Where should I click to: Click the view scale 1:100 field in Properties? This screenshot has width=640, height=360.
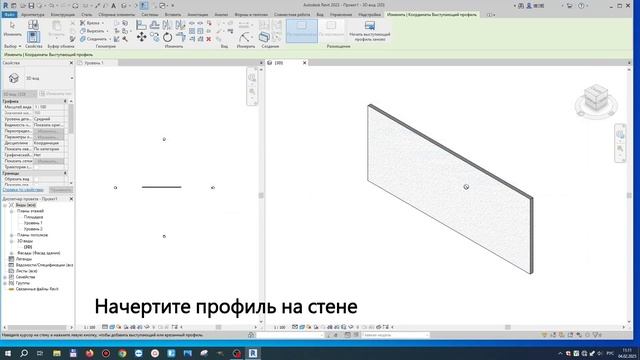pos(49,107)
